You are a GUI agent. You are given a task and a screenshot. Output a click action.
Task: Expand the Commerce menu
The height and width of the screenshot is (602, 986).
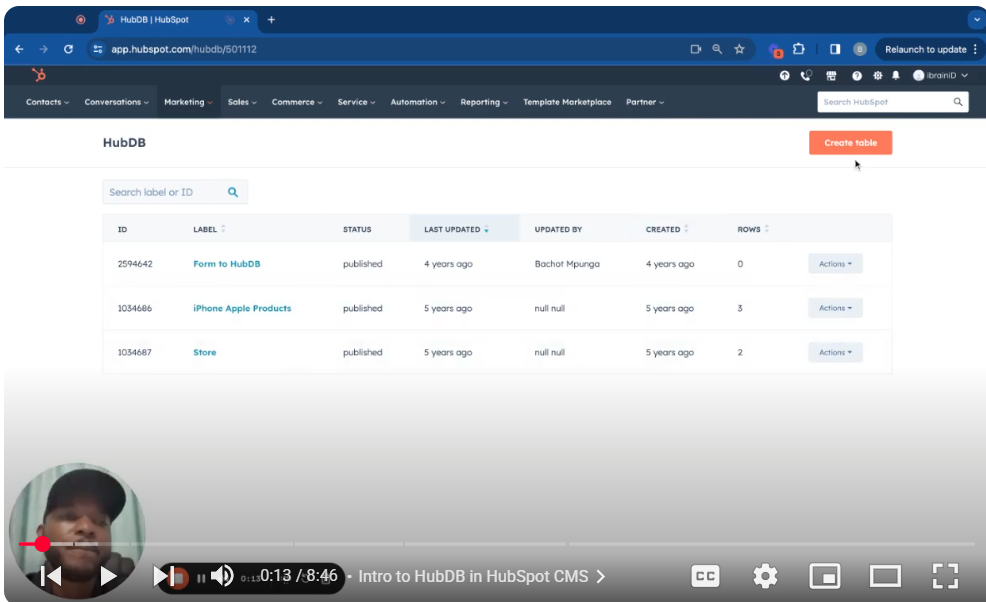click(297, 102)
